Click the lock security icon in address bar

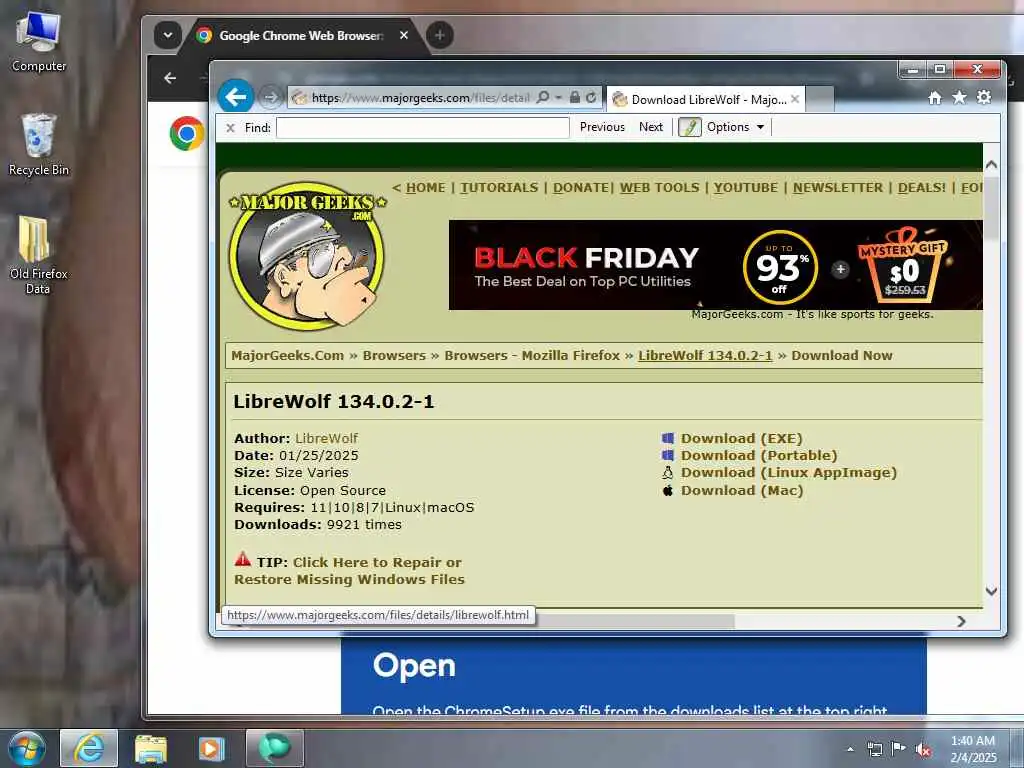point(574,97)
